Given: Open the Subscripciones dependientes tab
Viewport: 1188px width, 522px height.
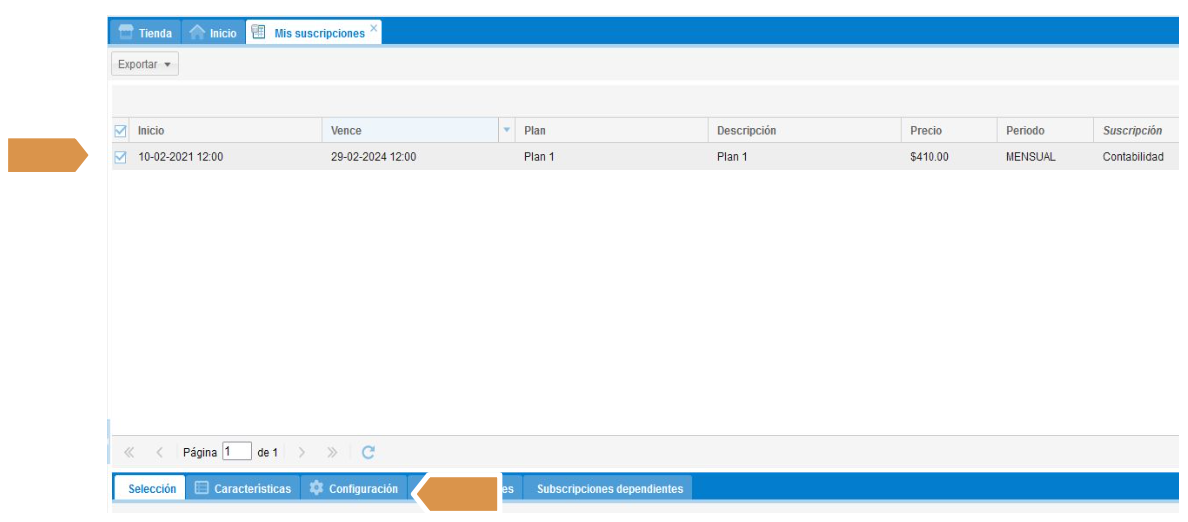Looking at the screenshot, I should 609,489.
